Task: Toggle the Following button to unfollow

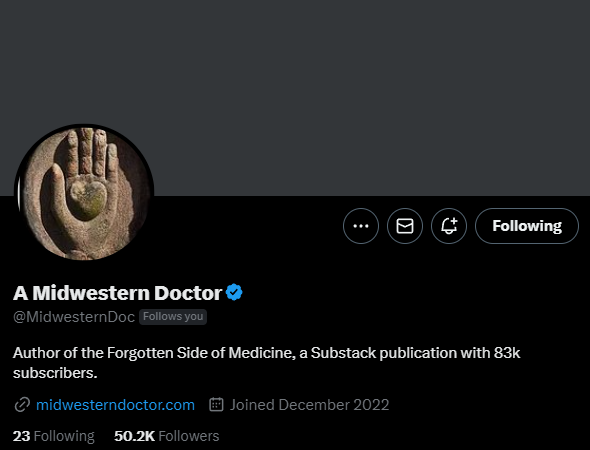Action: click(x=527, y=226)
